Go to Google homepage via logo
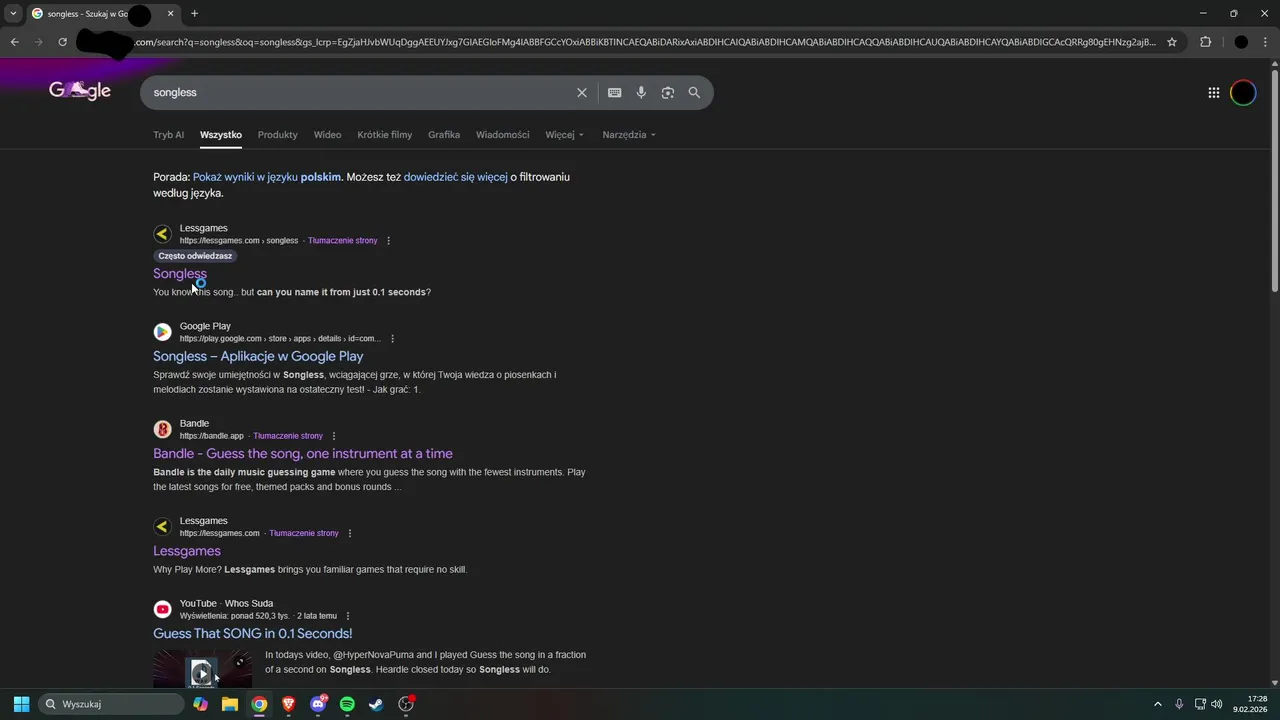 [80, 90]
